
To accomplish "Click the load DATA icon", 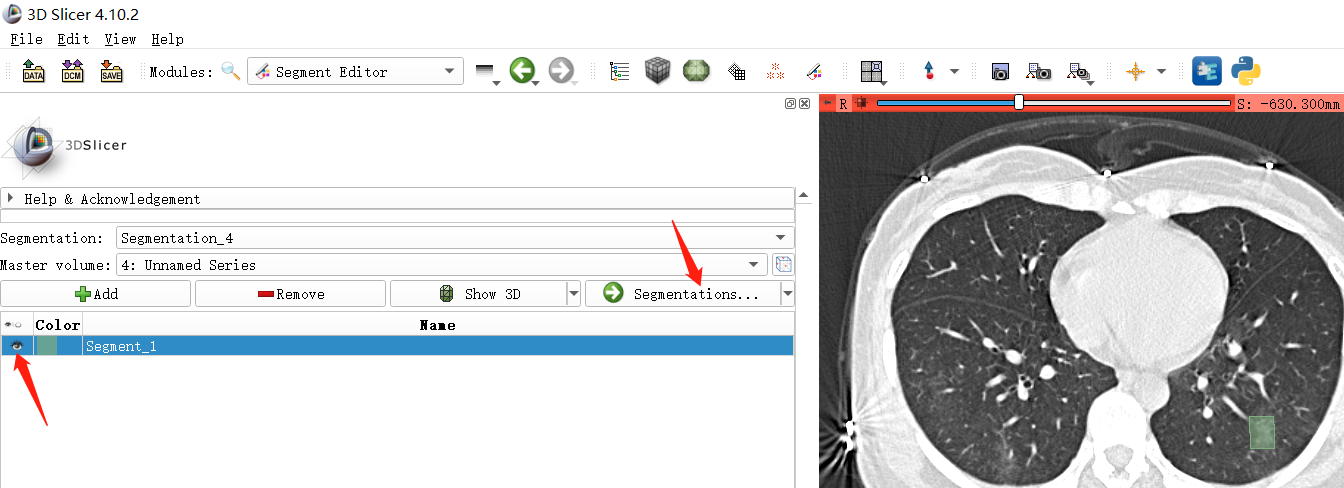I will [x=33, y=72].
